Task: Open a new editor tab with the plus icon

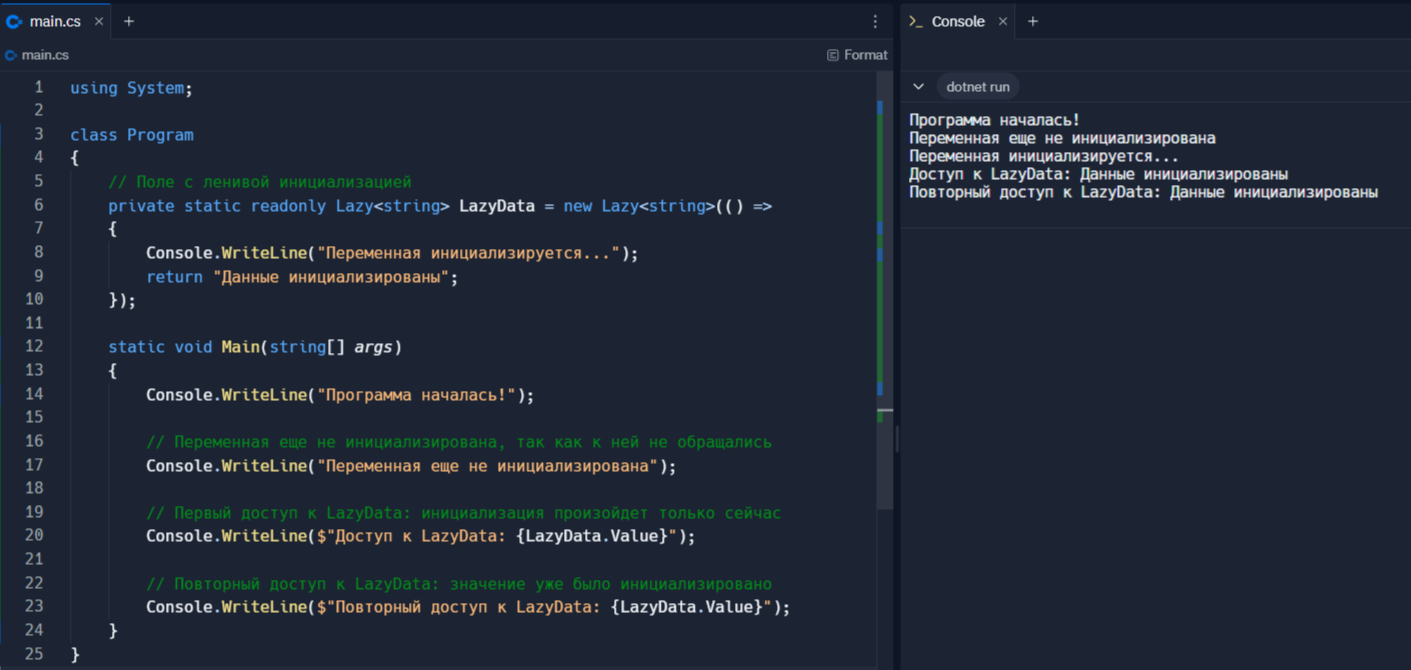Action: (x=128, y=19)
